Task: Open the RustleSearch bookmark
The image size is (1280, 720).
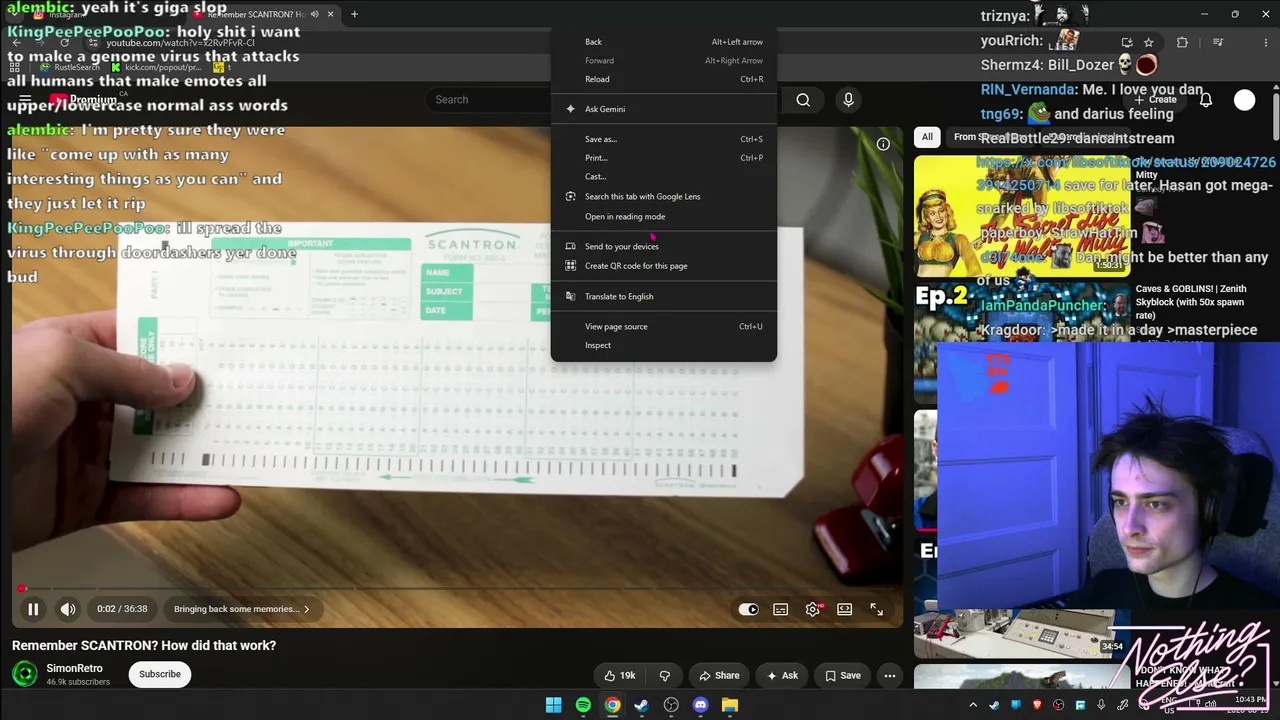Action: pyautogui.click(x=70, y=67)
